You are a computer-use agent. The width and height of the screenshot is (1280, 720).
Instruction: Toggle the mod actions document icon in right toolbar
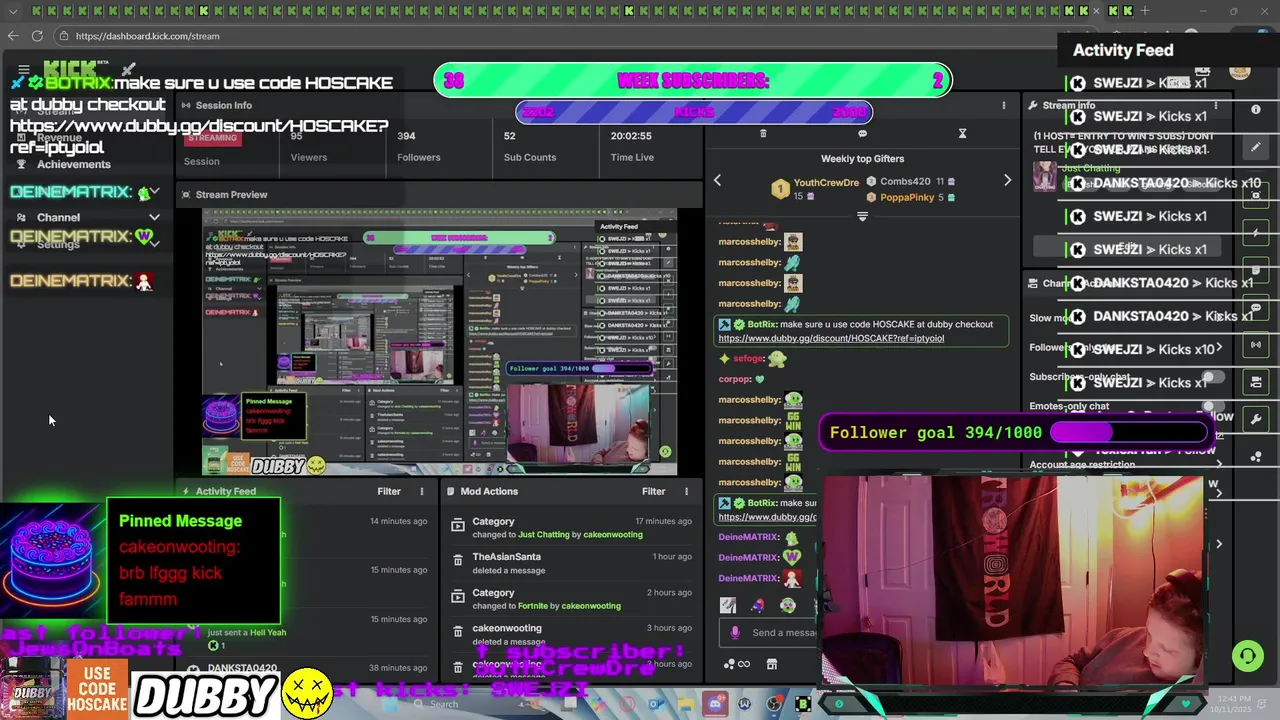(1256, 271)
